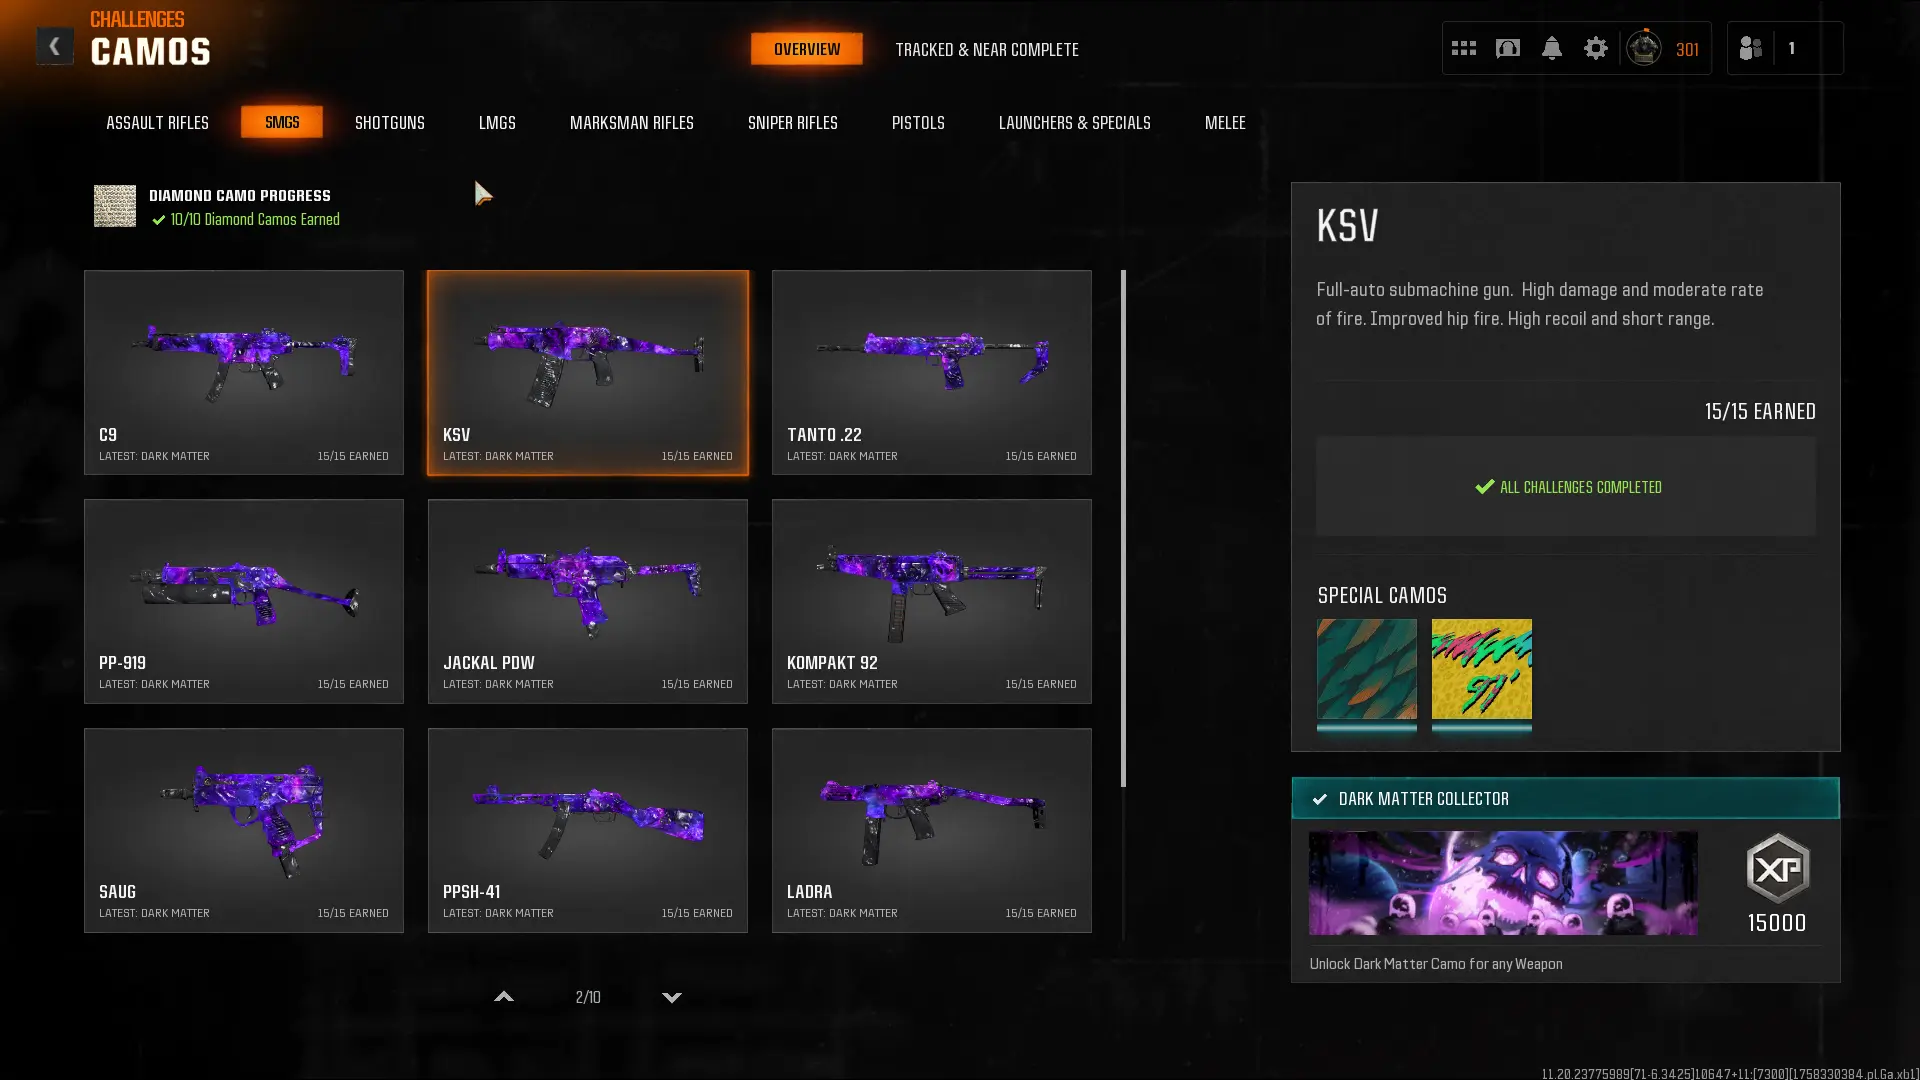Switch to the Sniper Rifles tab
This screenshot has height=1080, width=1920.
(792, 122)
